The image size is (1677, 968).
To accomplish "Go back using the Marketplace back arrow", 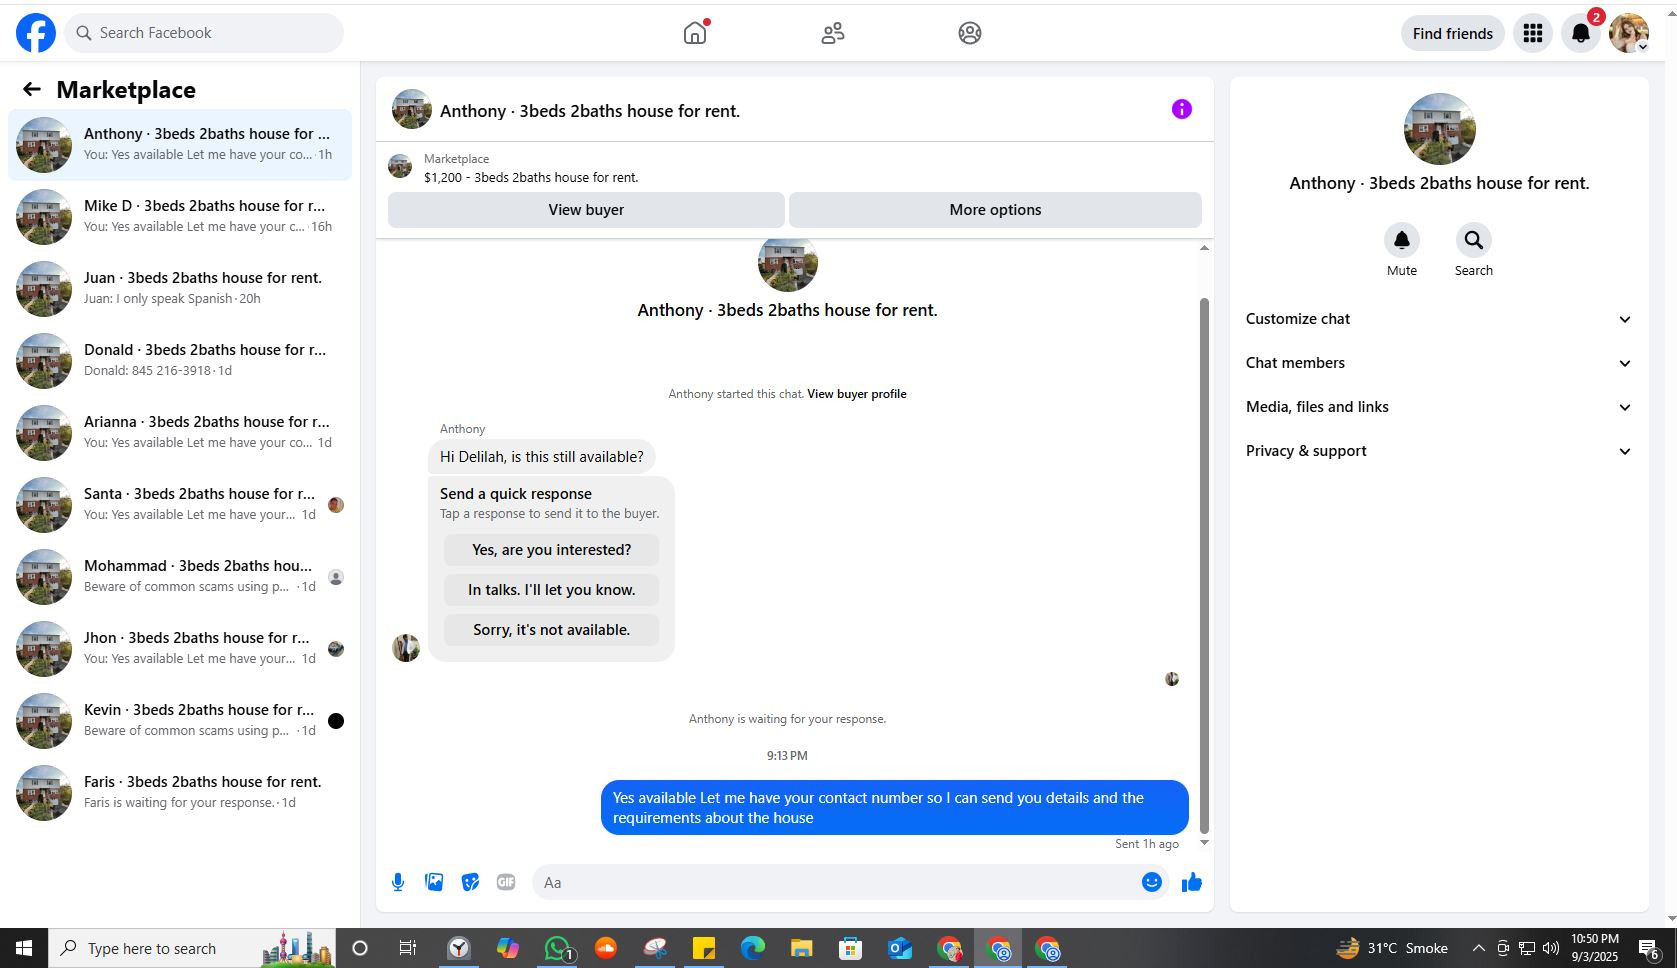I will coord(32,90).
